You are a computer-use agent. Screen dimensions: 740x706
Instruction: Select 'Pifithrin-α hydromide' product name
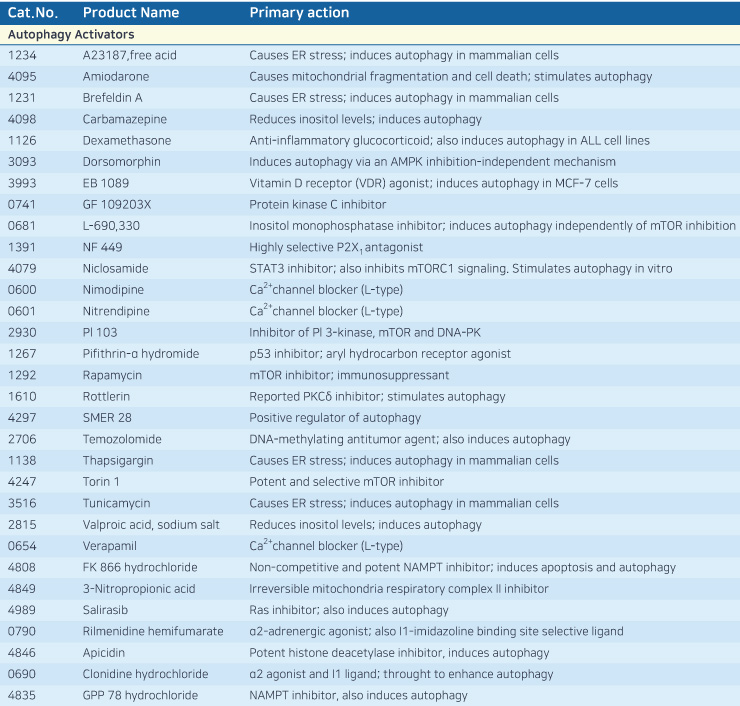(141, 354)
